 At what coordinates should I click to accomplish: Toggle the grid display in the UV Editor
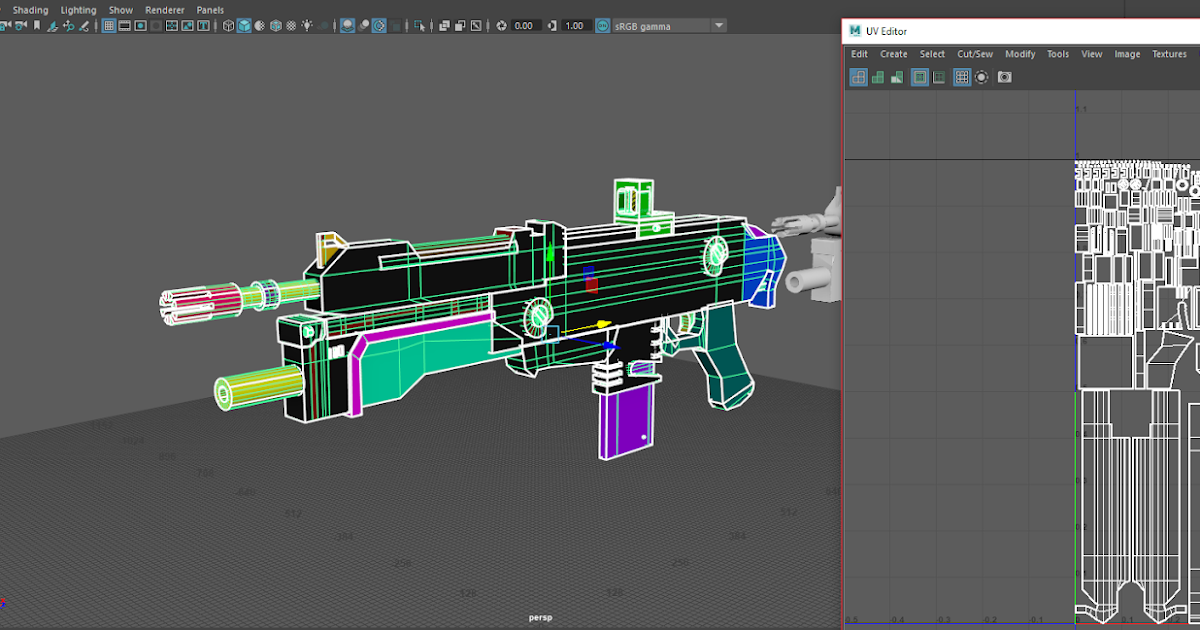pos(962,77)
